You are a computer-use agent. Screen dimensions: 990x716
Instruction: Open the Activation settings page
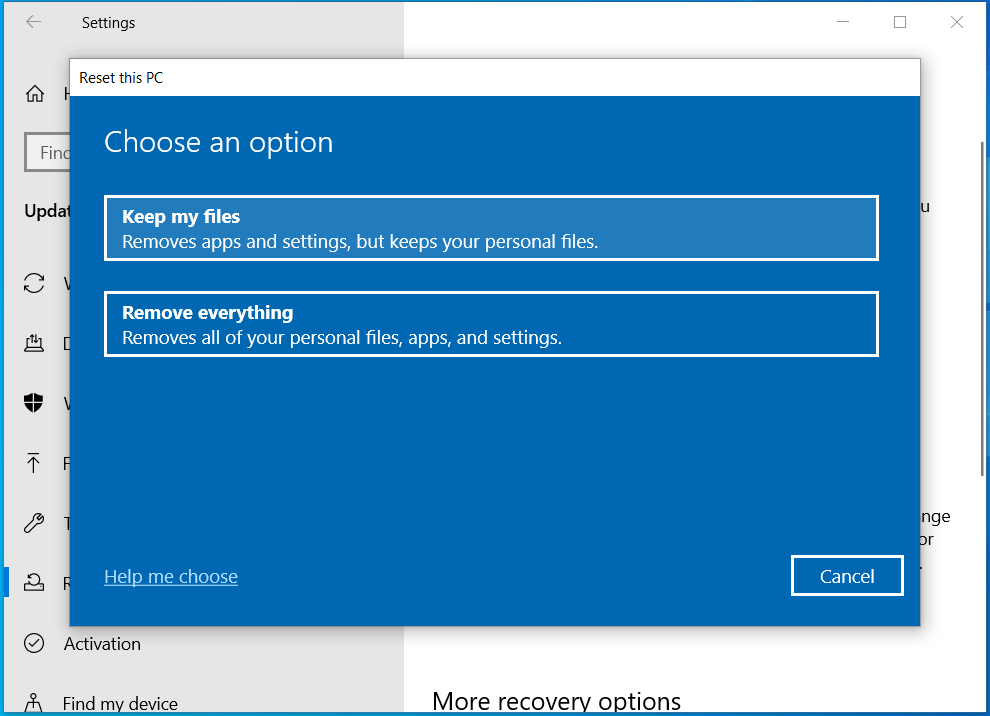point(102,644)
